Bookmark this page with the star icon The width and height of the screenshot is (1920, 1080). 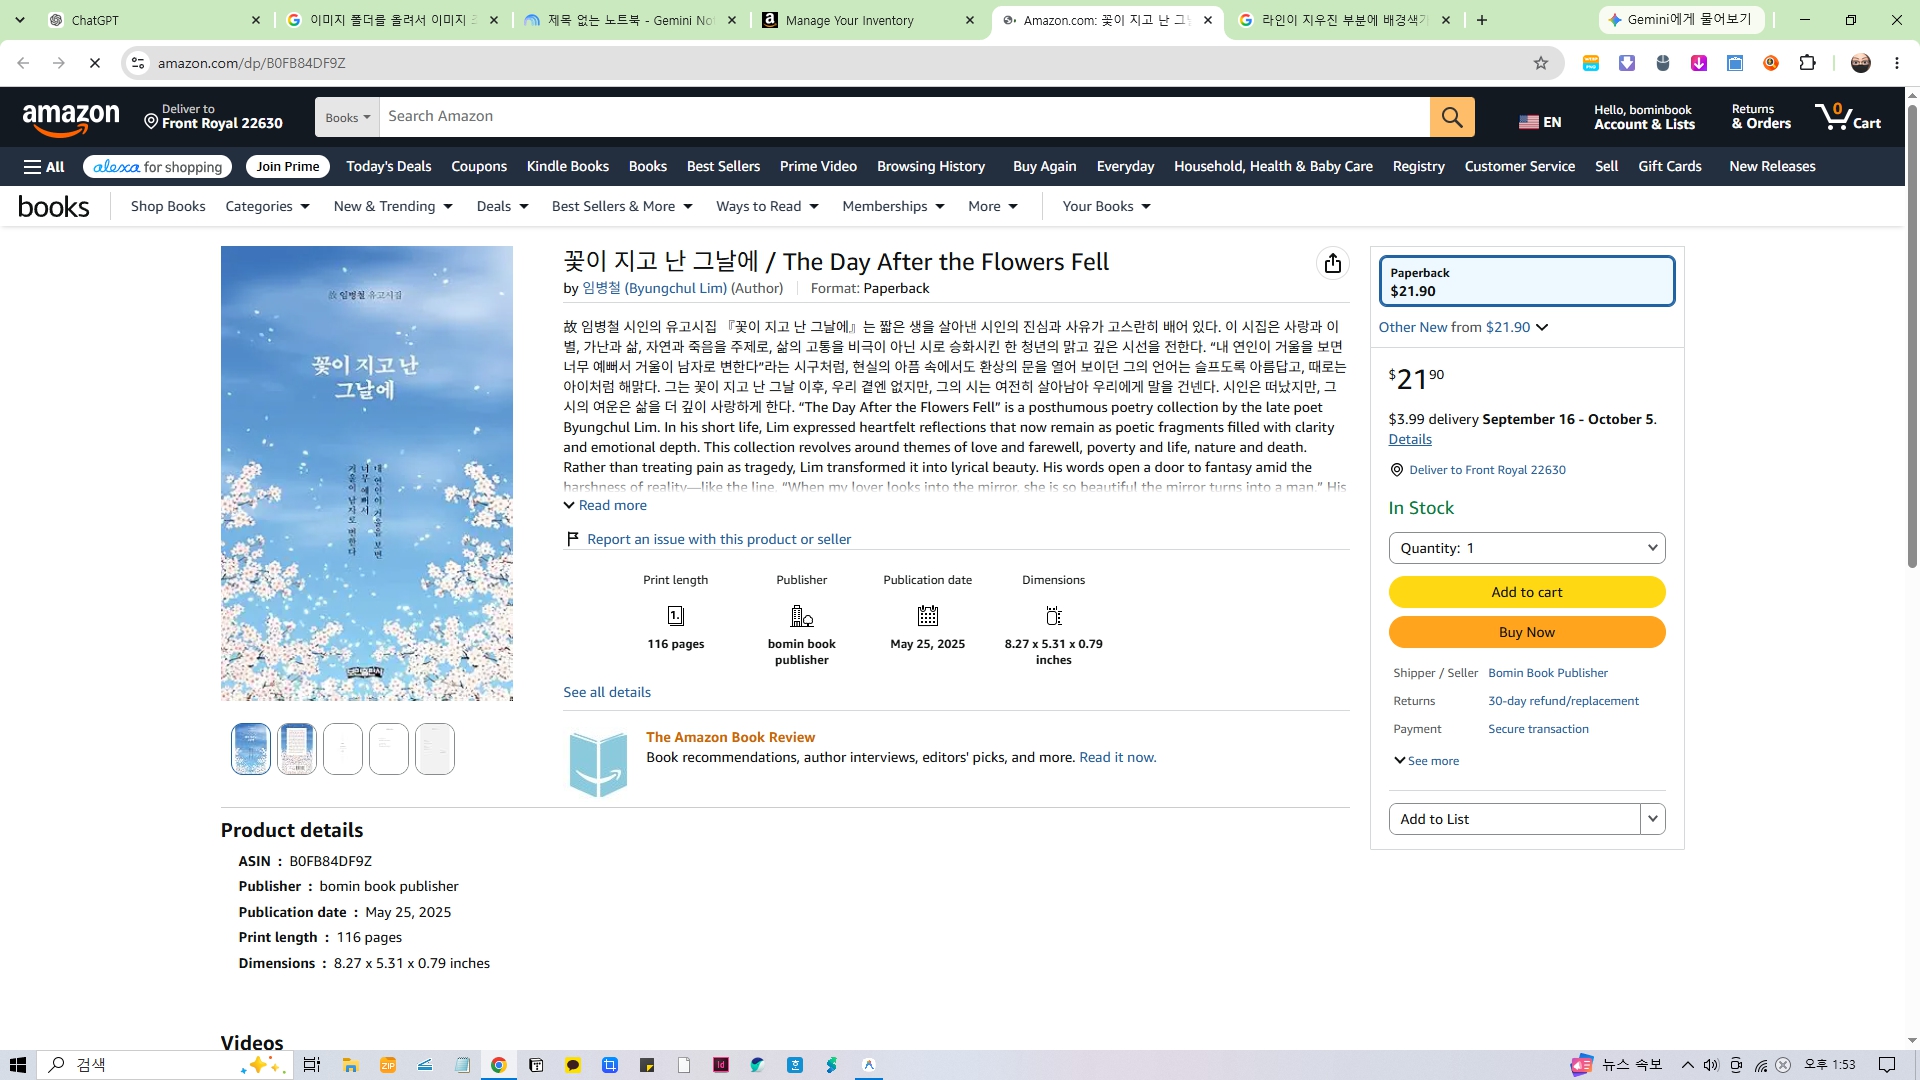coord(1541,63)
